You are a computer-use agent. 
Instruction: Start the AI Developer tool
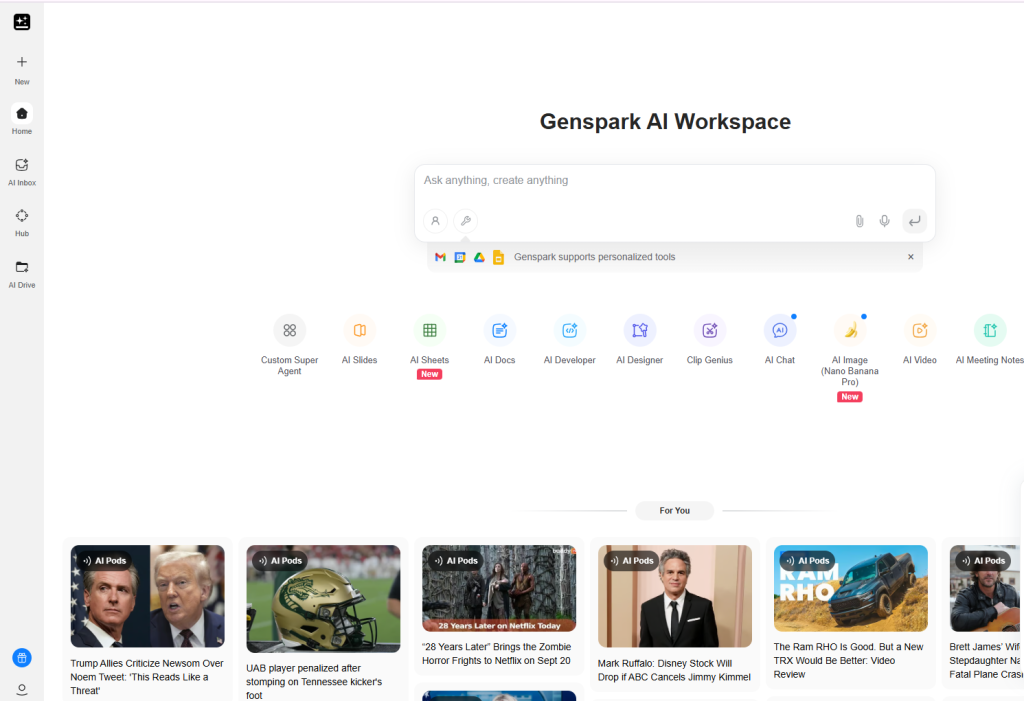(569, 338)
